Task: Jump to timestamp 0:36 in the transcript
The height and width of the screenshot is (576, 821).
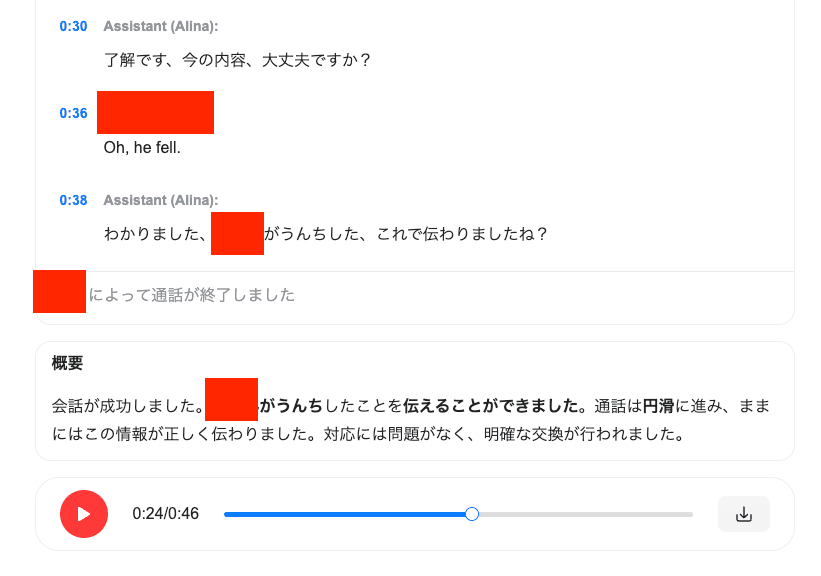Action: pos(73,113)
